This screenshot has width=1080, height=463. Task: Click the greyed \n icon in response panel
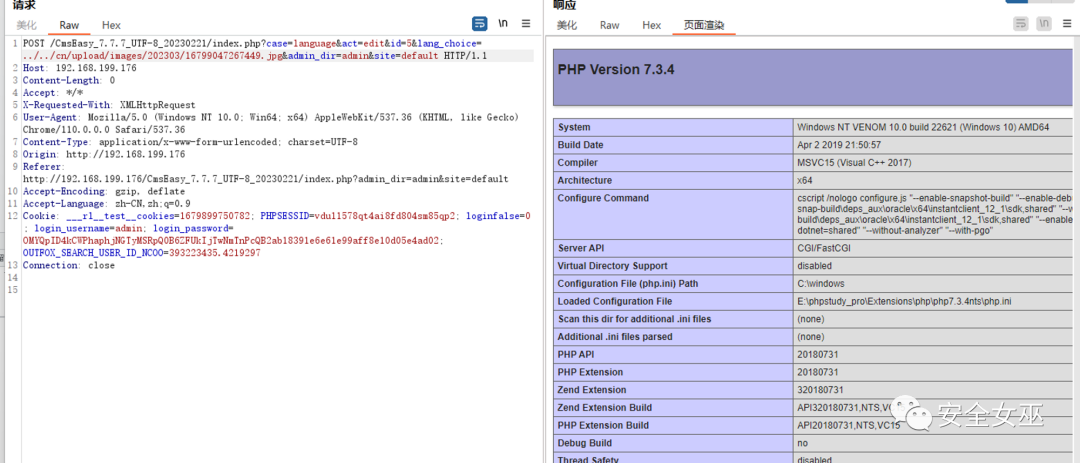1045,23
